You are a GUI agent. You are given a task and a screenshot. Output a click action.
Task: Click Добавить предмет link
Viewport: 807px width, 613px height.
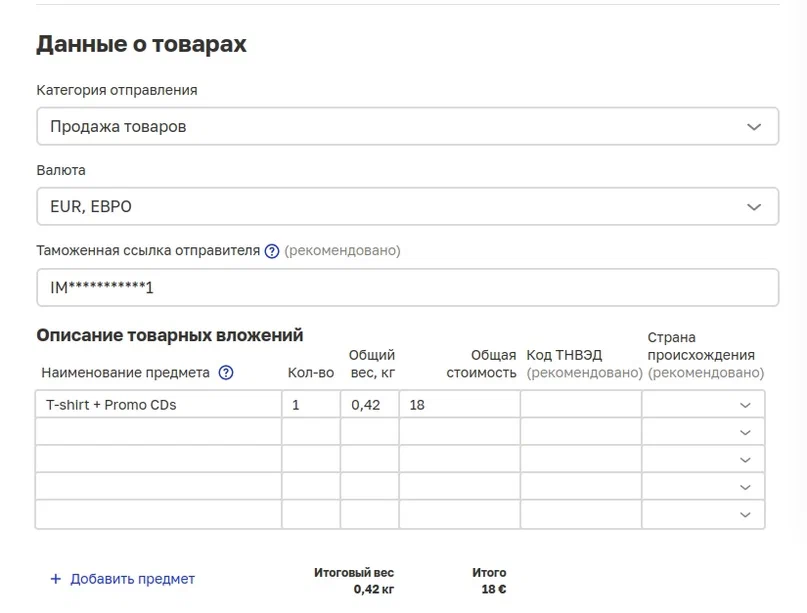click(132, 579)
